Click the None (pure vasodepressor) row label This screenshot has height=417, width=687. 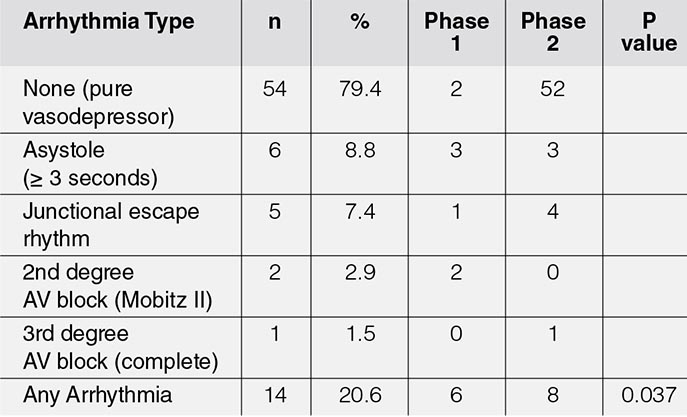point(99,102)
